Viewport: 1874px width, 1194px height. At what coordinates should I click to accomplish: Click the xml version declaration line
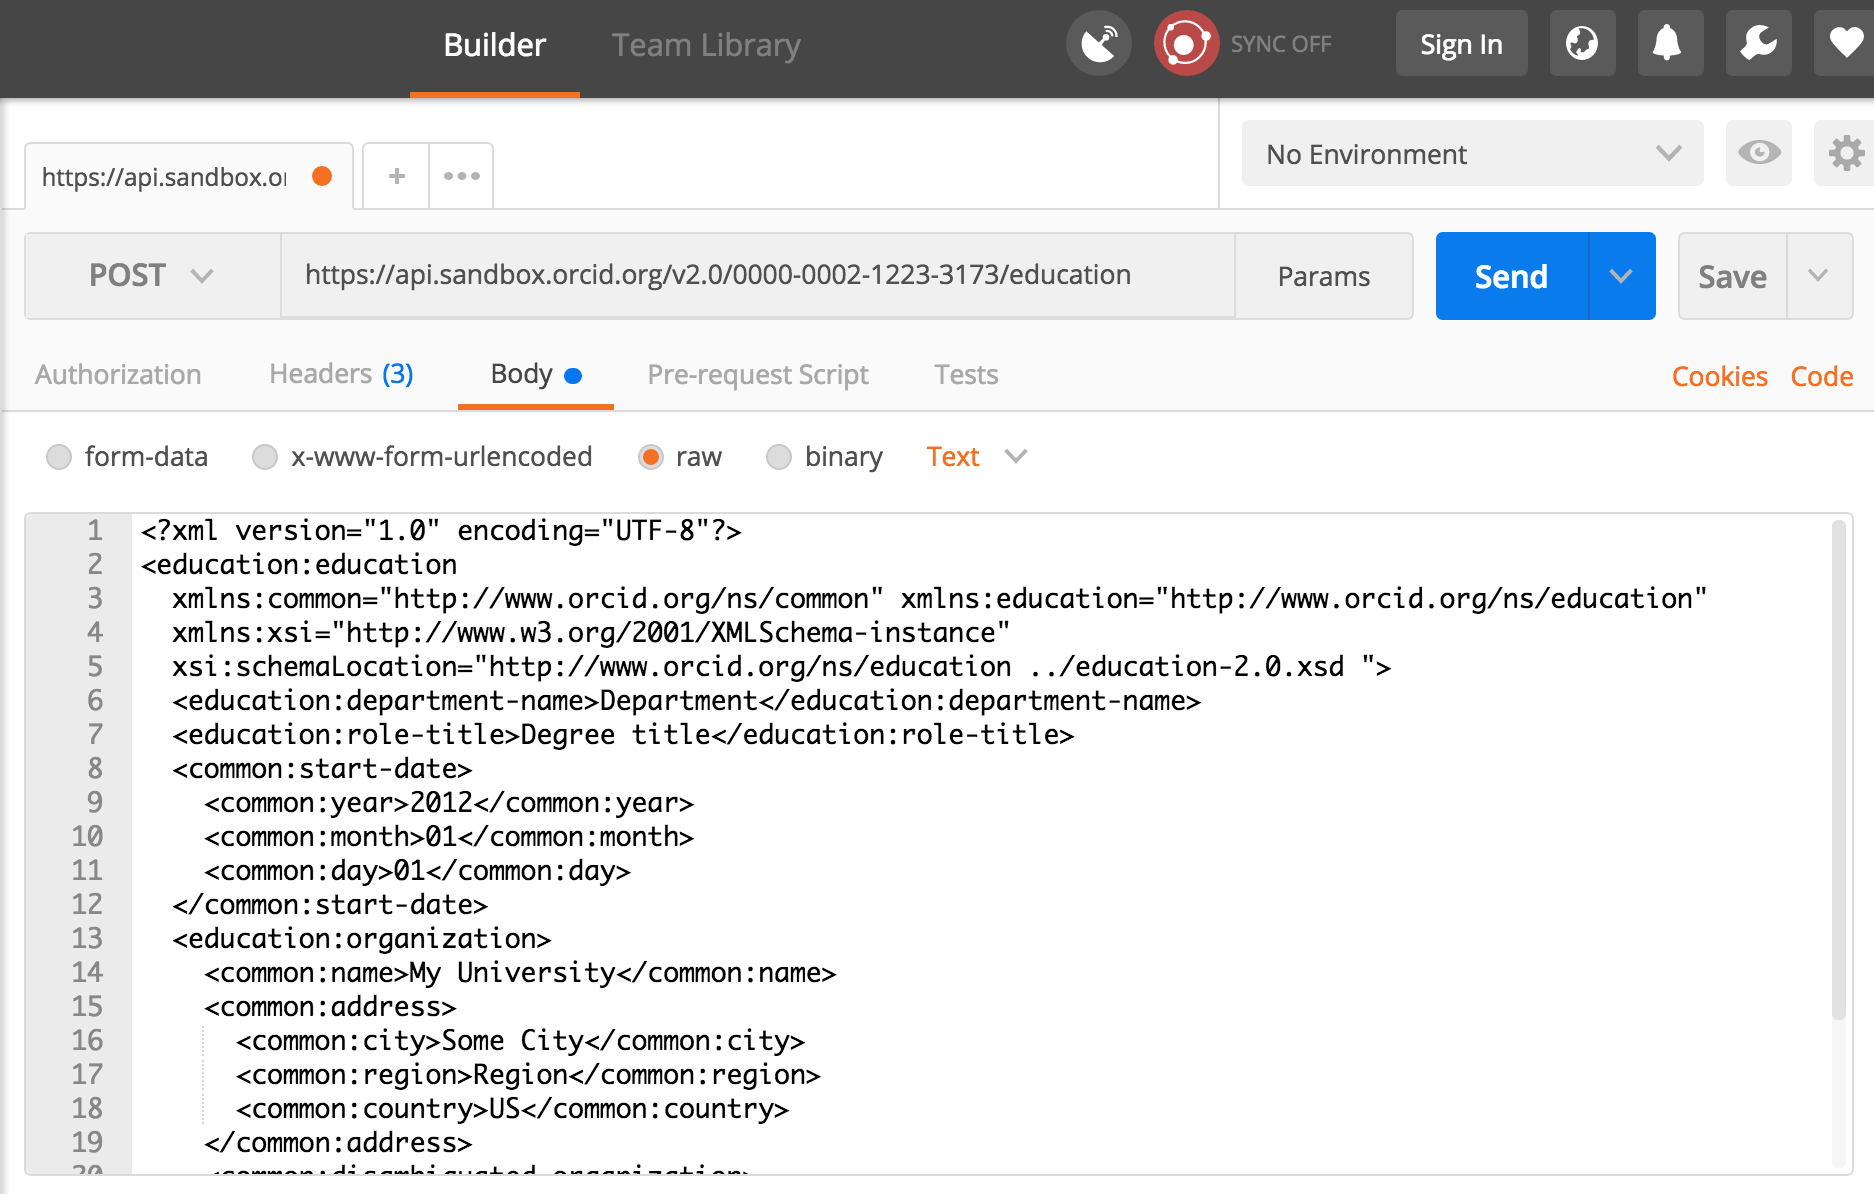(x=441, y=530)
